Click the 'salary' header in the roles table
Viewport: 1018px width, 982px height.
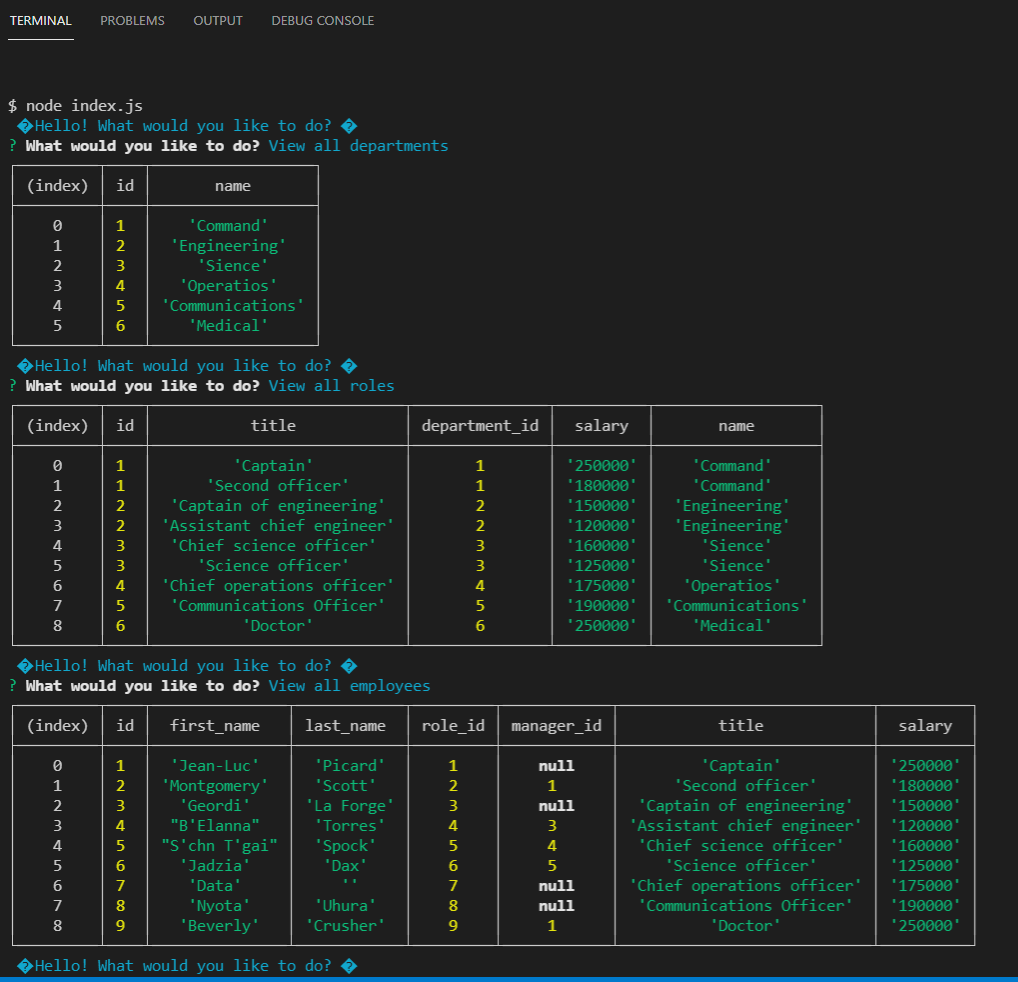601,426
